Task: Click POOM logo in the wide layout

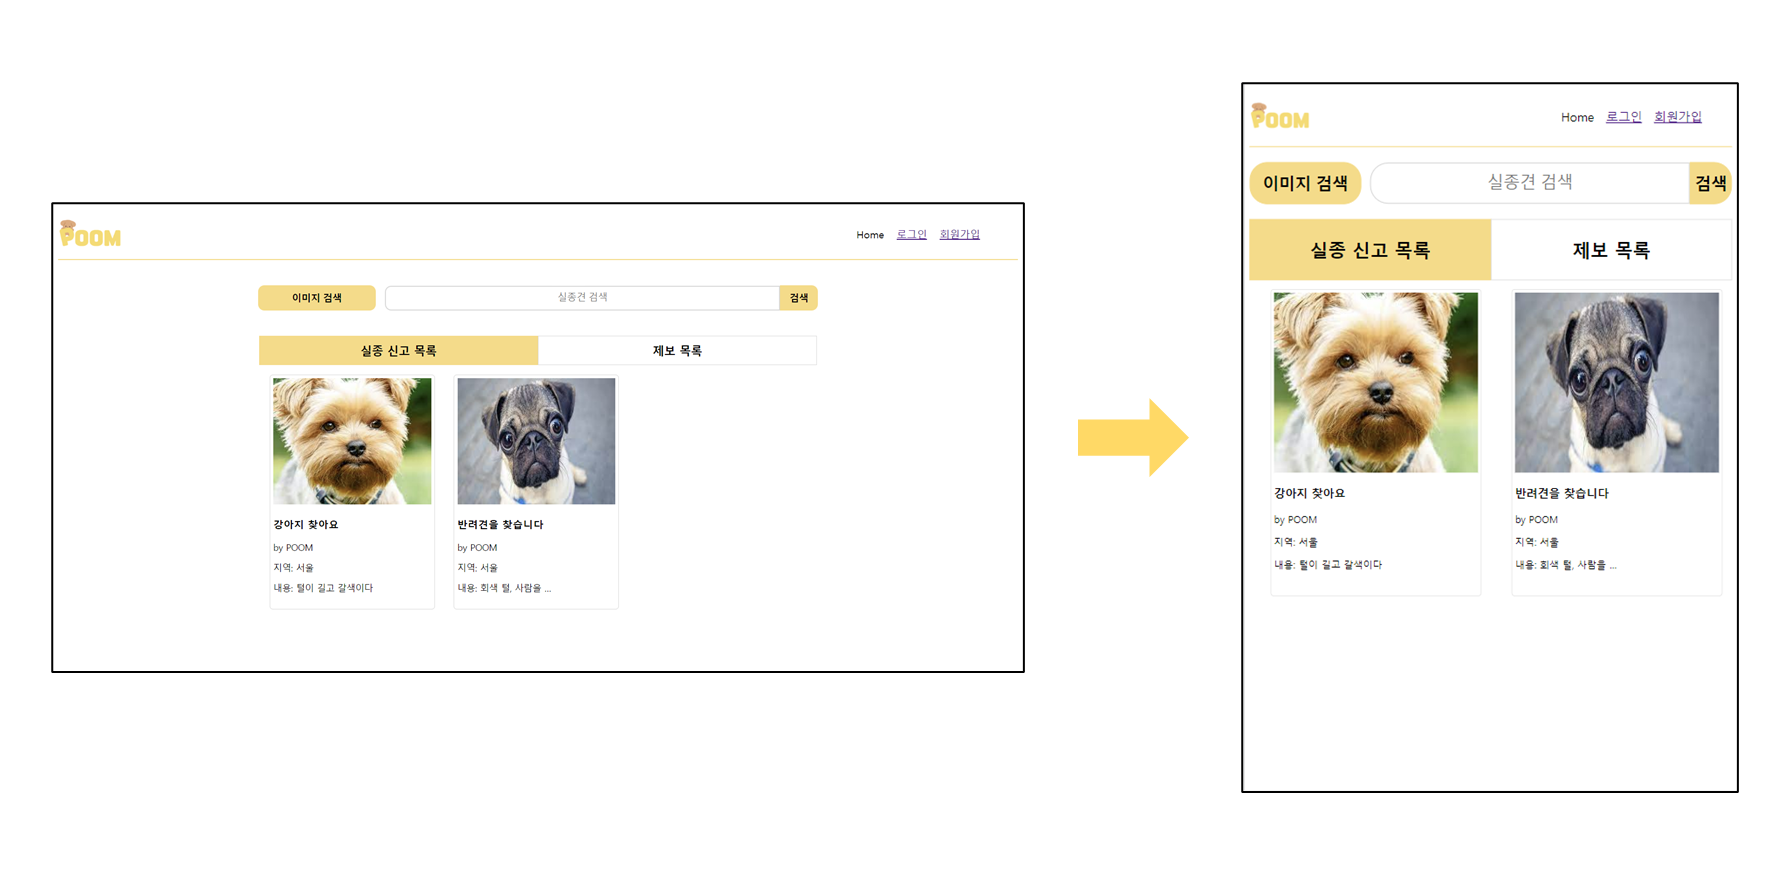Action: tap(90, 235)
